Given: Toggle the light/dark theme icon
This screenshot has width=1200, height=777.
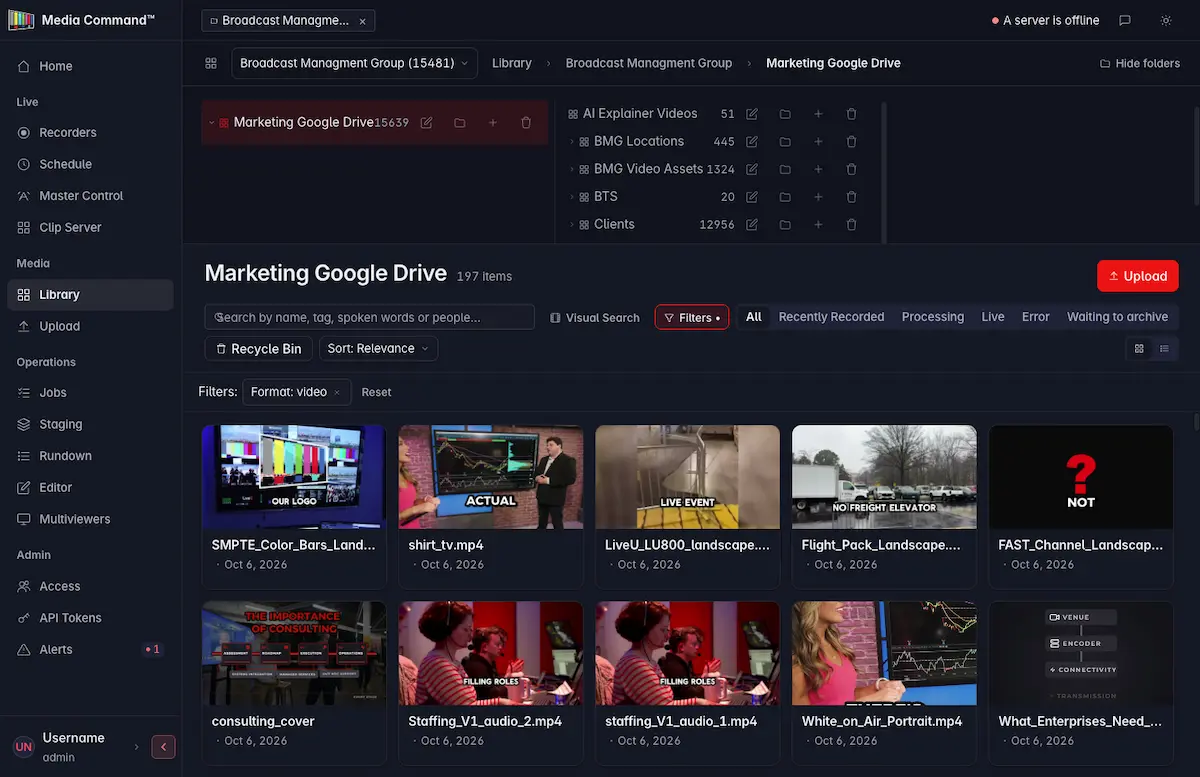Looking at the screenshot, I should 1166,20.
